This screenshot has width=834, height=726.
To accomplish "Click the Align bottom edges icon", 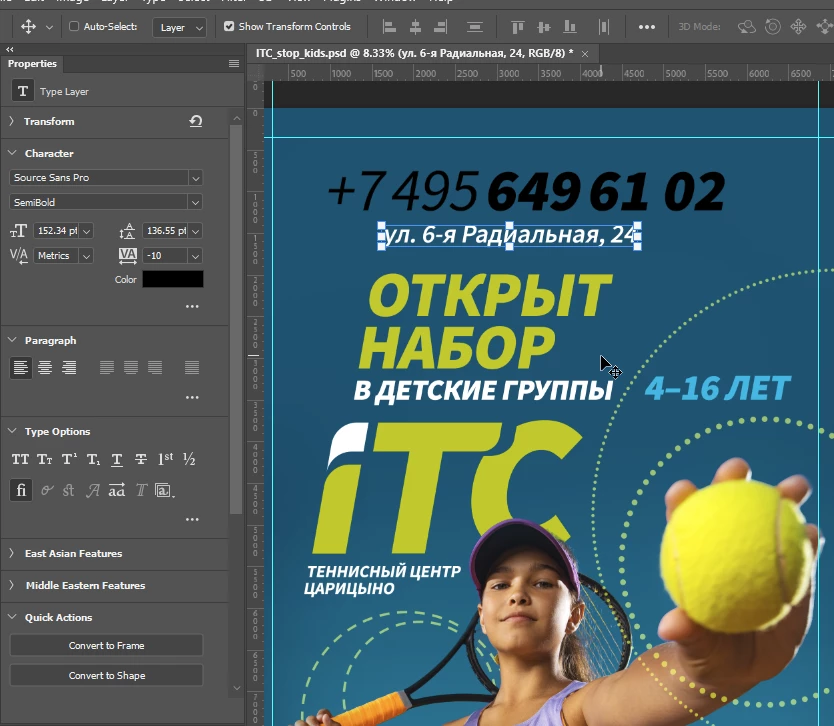I will pyautogui.click(x=570, y=27).
